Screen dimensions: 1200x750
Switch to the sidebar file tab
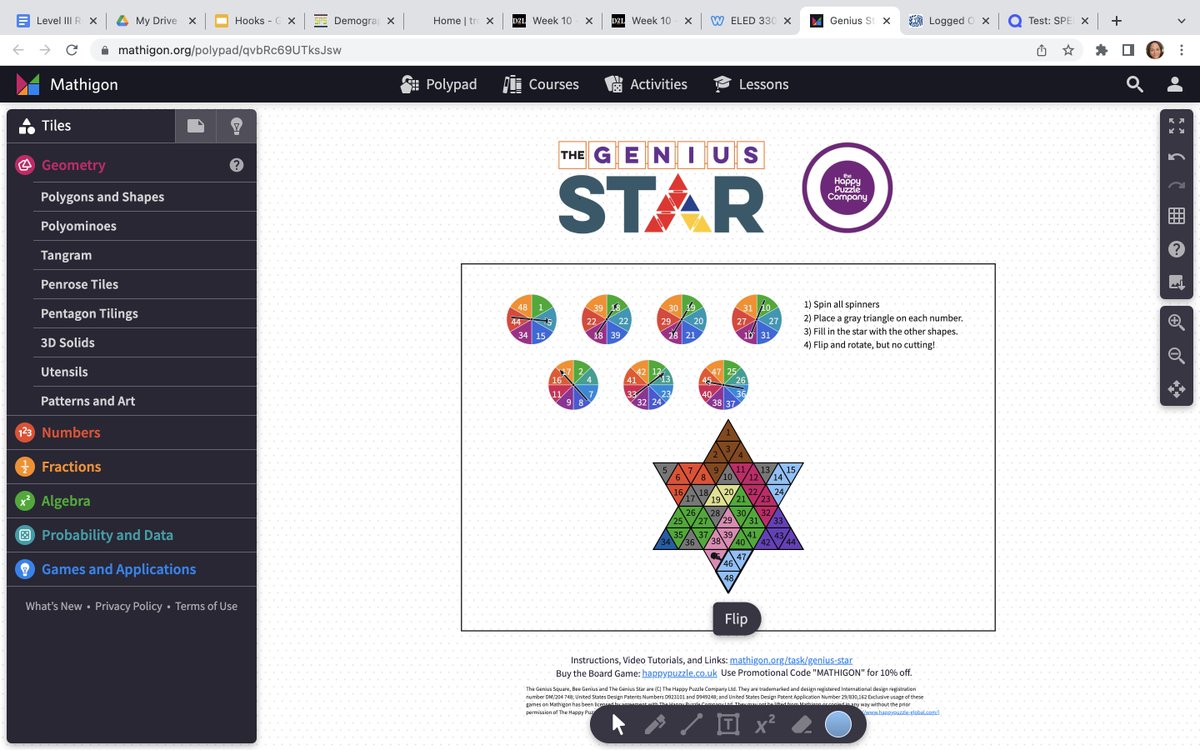(196, 126)
